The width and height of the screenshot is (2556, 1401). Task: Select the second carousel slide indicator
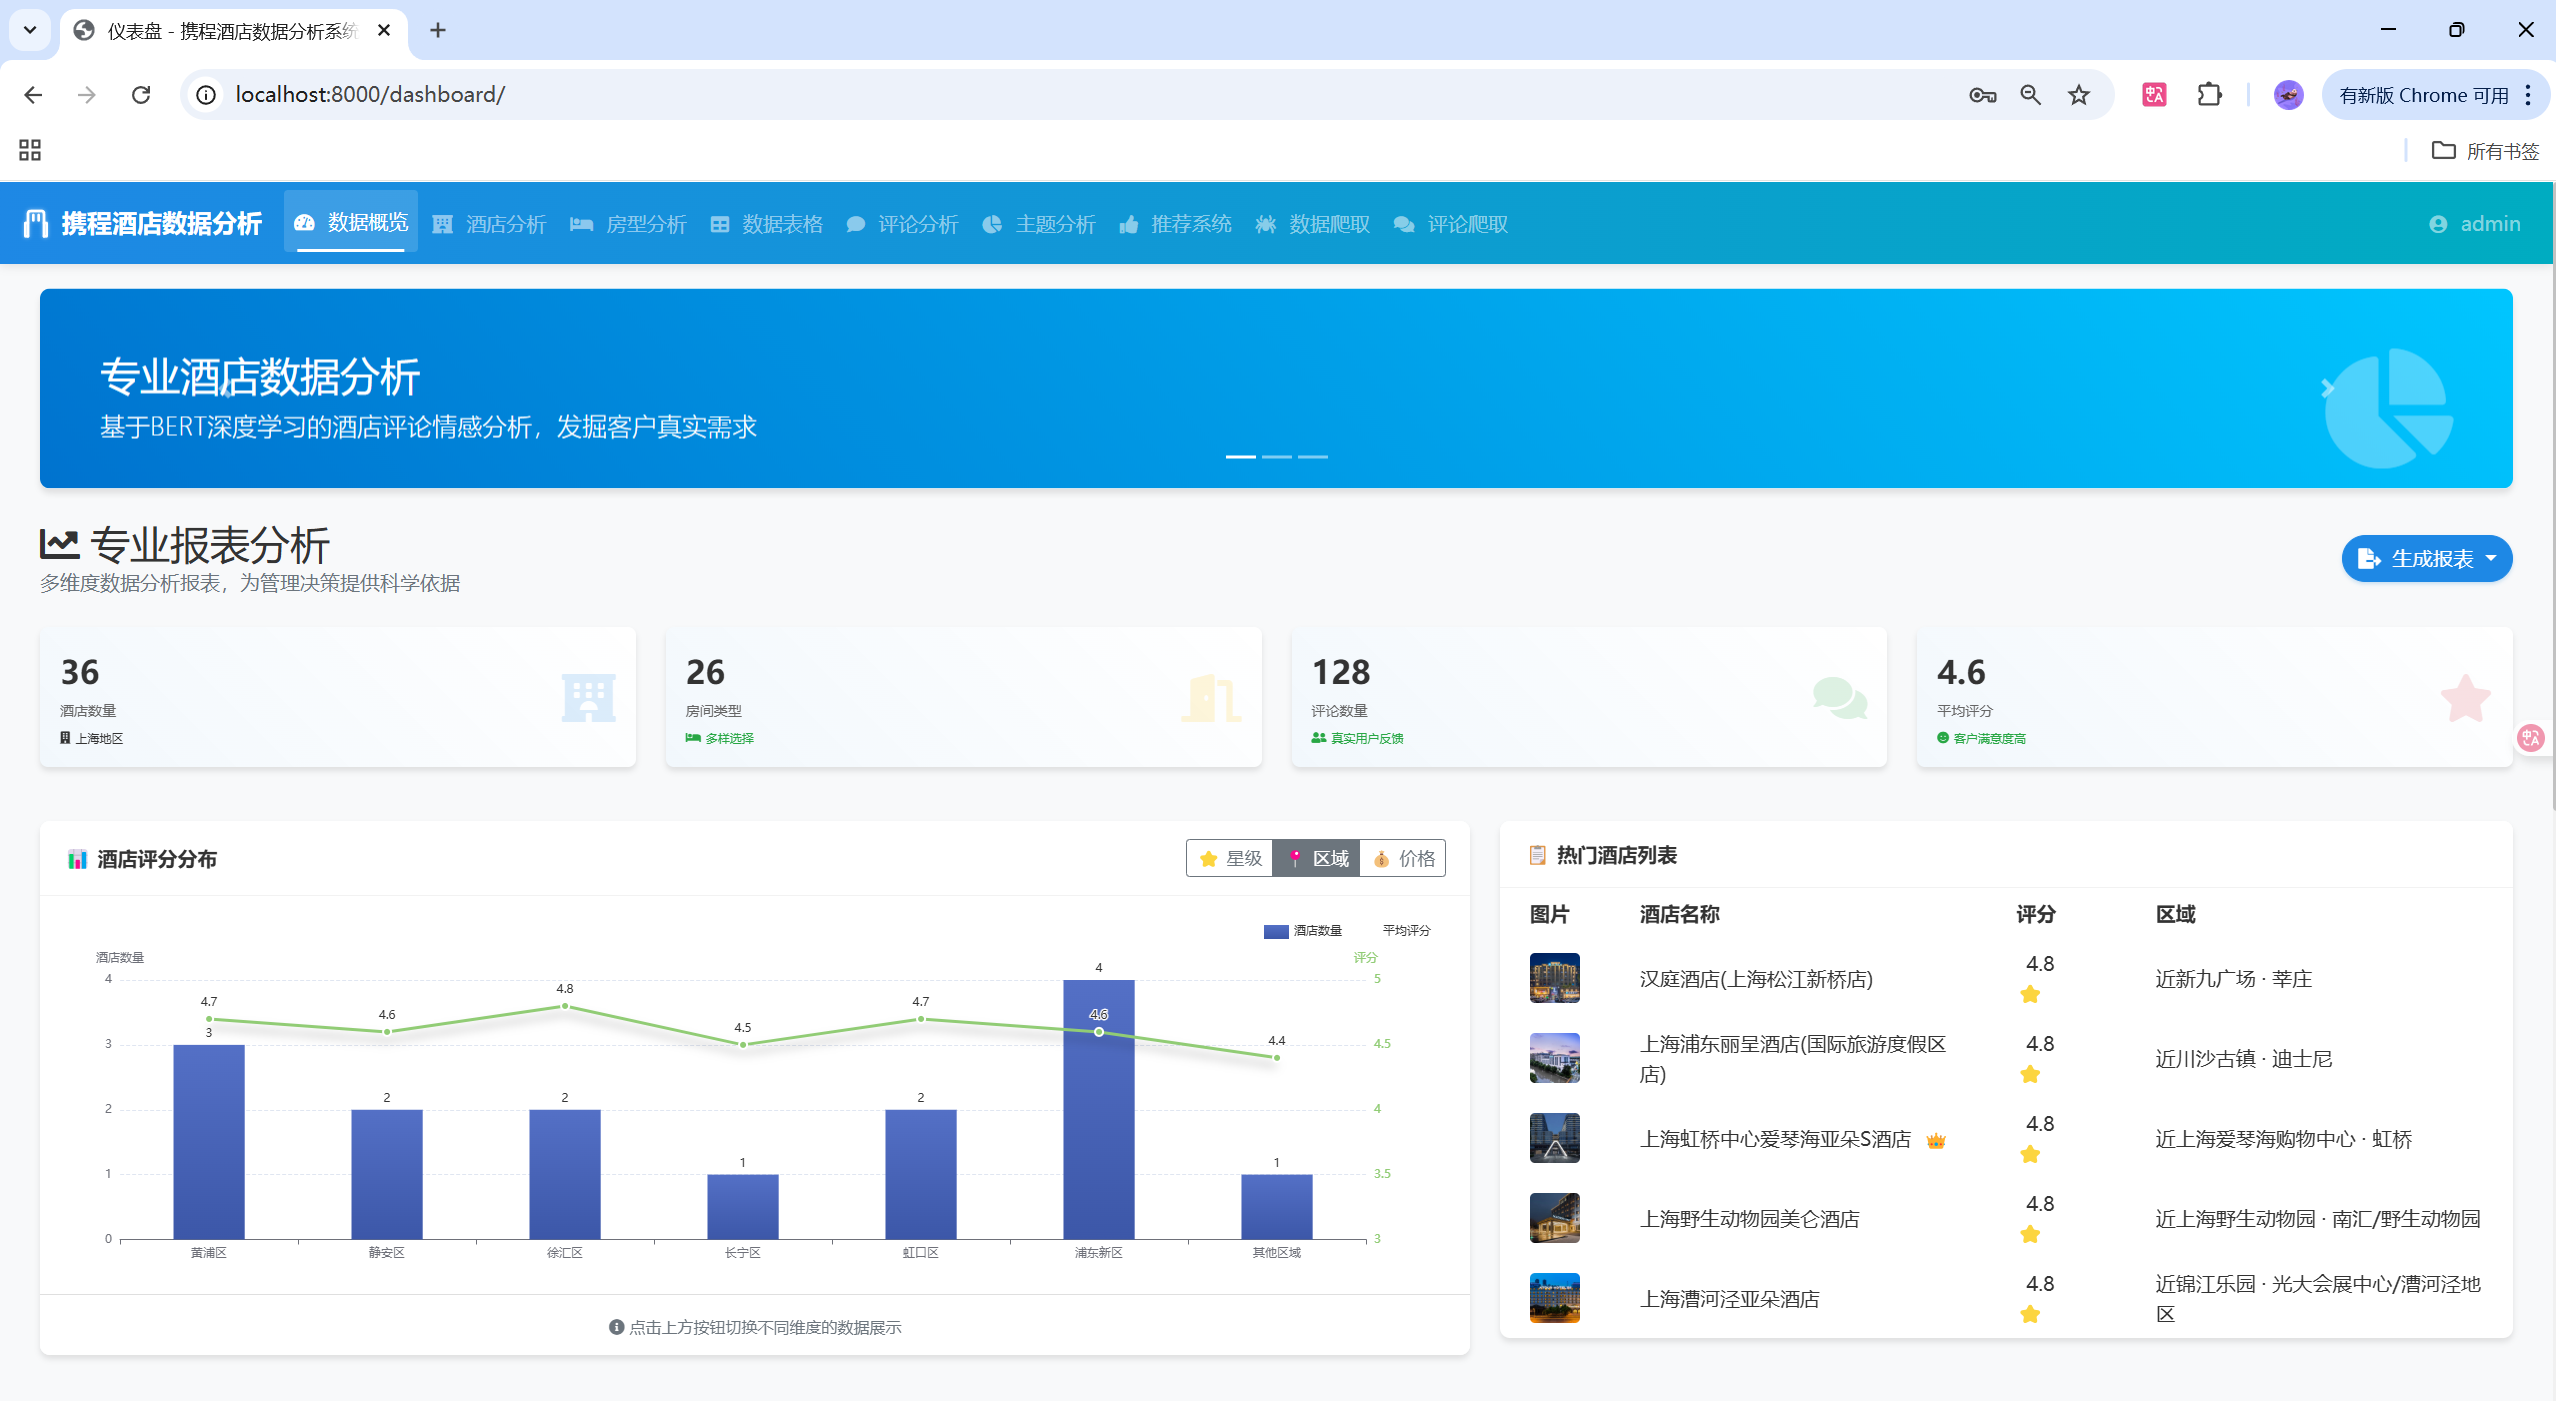[x=1277, y=456]
